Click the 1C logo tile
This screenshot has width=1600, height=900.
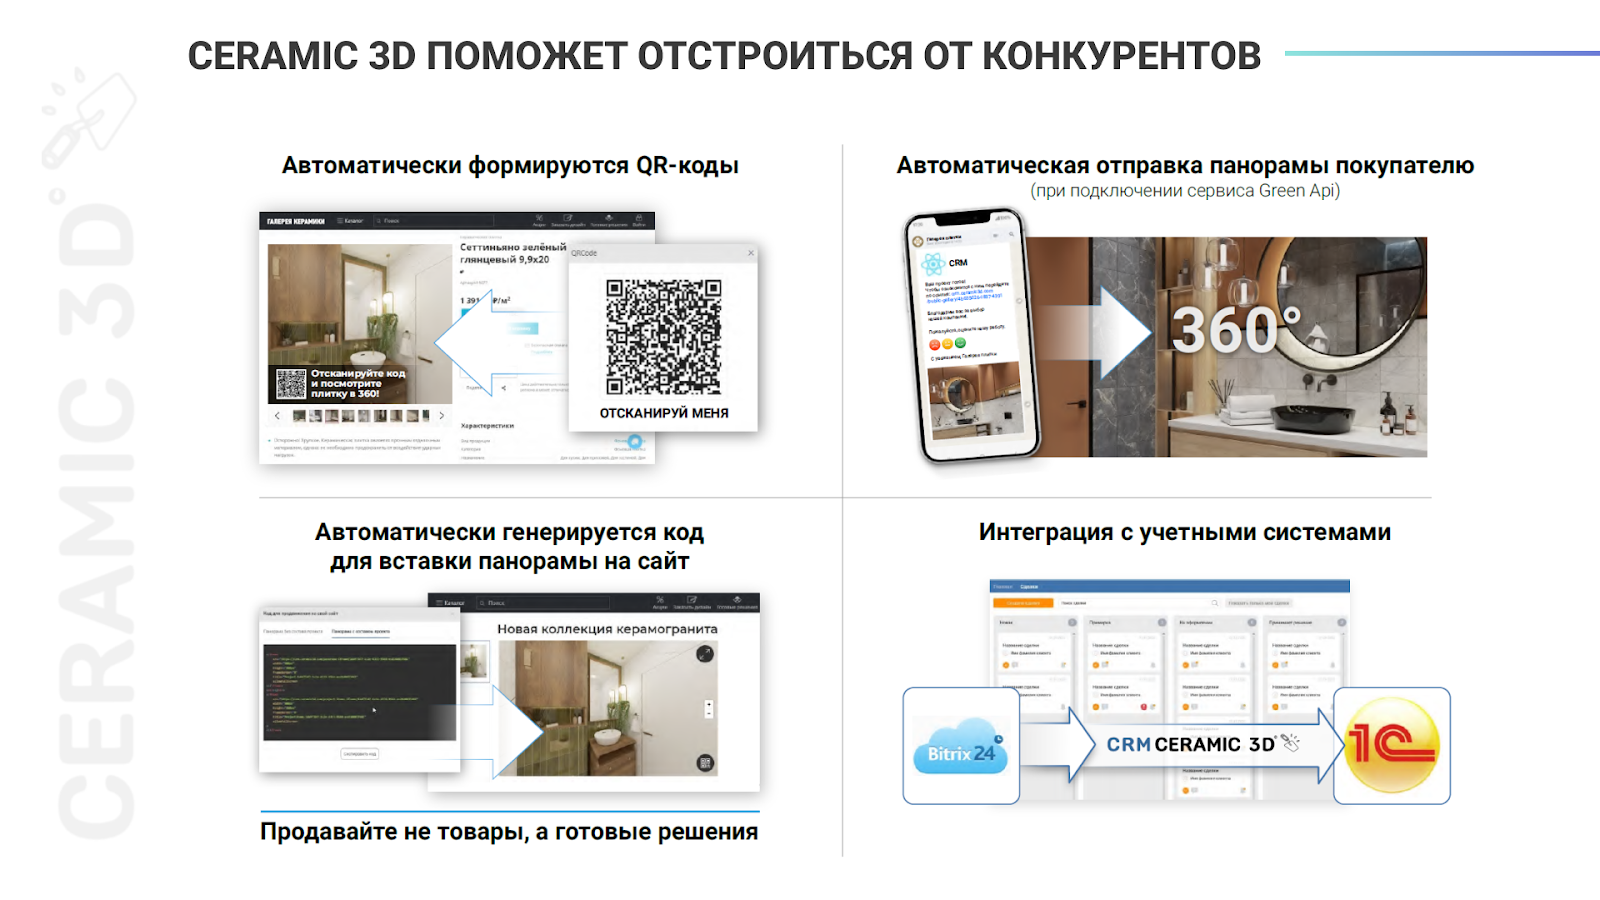coord(1392,746)
